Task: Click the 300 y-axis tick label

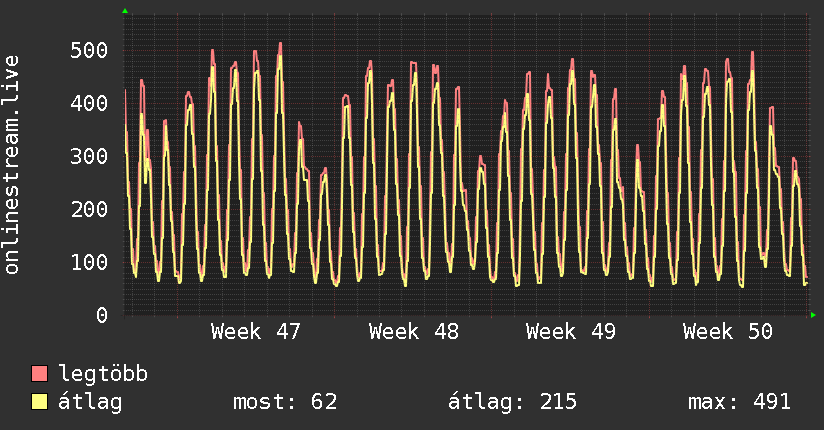Action: (89, 156)
